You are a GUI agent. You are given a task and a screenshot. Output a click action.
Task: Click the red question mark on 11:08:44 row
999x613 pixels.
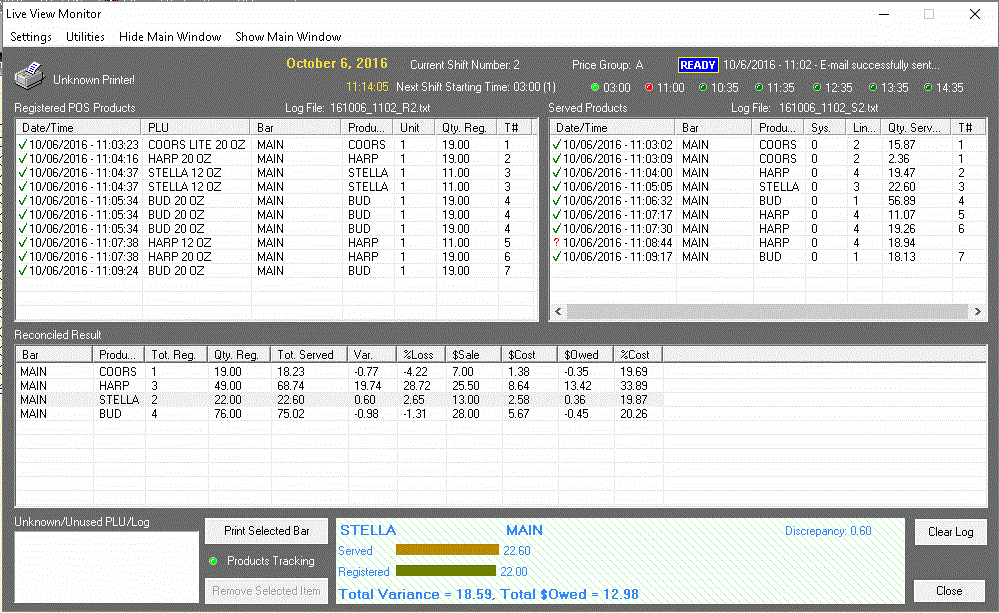tap(556, 243)
